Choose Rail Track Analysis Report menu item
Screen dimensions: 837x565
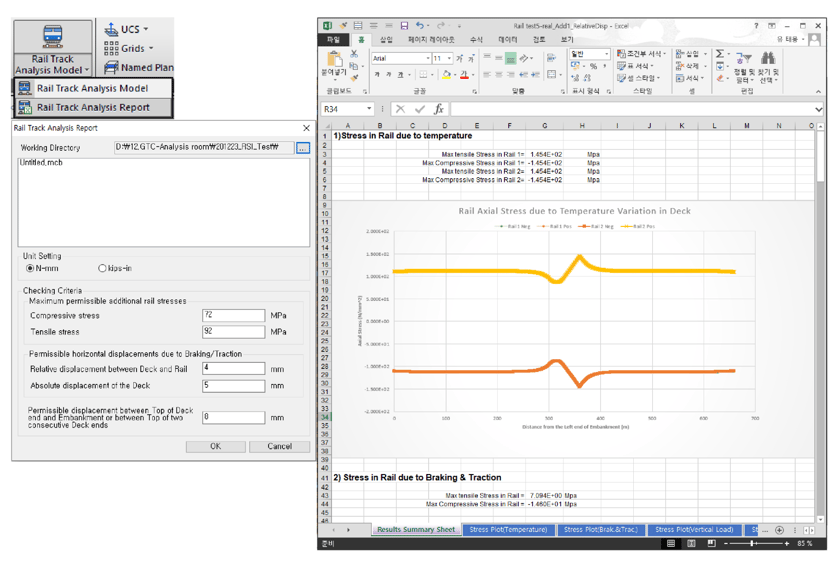pyautogui.click(x=93, y=107)
